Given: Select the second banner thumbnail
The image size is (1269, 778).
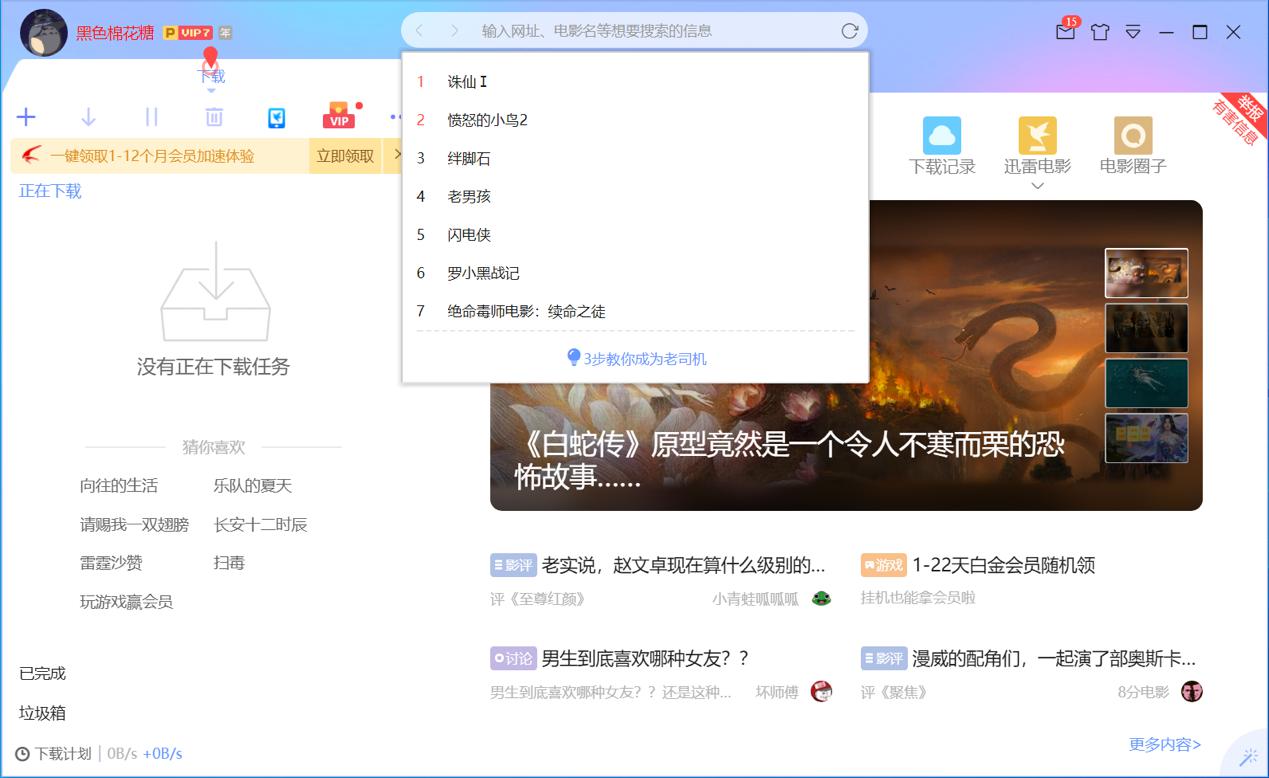Looking at the screenshot, I should pos(1146,328).
